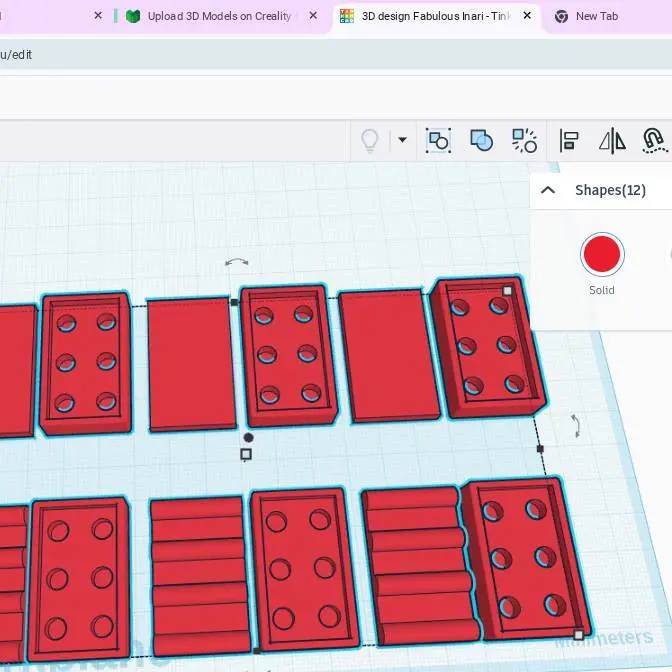The width and height of the screenshot is (672, 672).
Task: Click the Group shapes icon
Action: coord(438,140)
